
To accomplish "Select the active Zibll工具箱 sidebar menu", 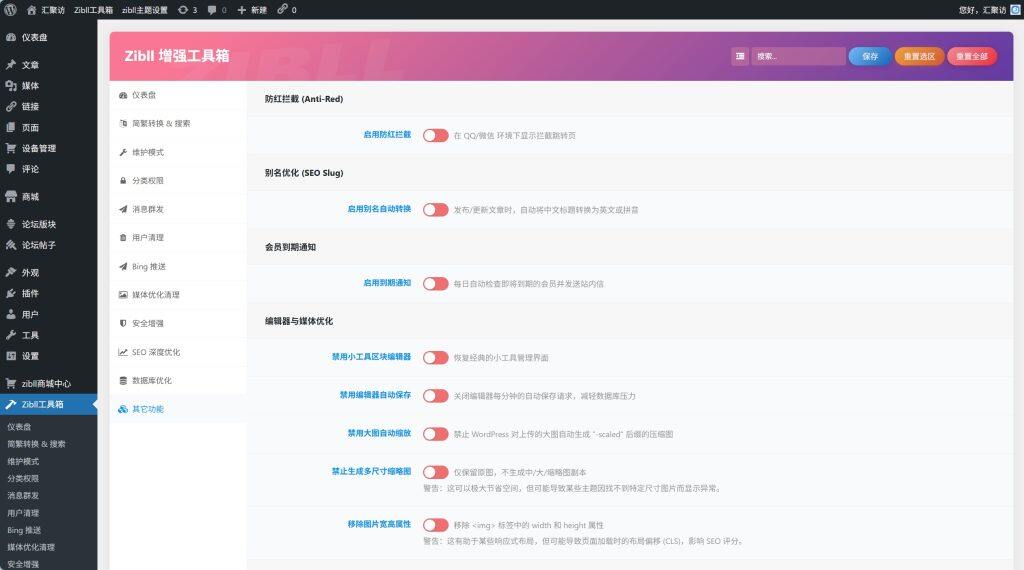I will point(48,404).
